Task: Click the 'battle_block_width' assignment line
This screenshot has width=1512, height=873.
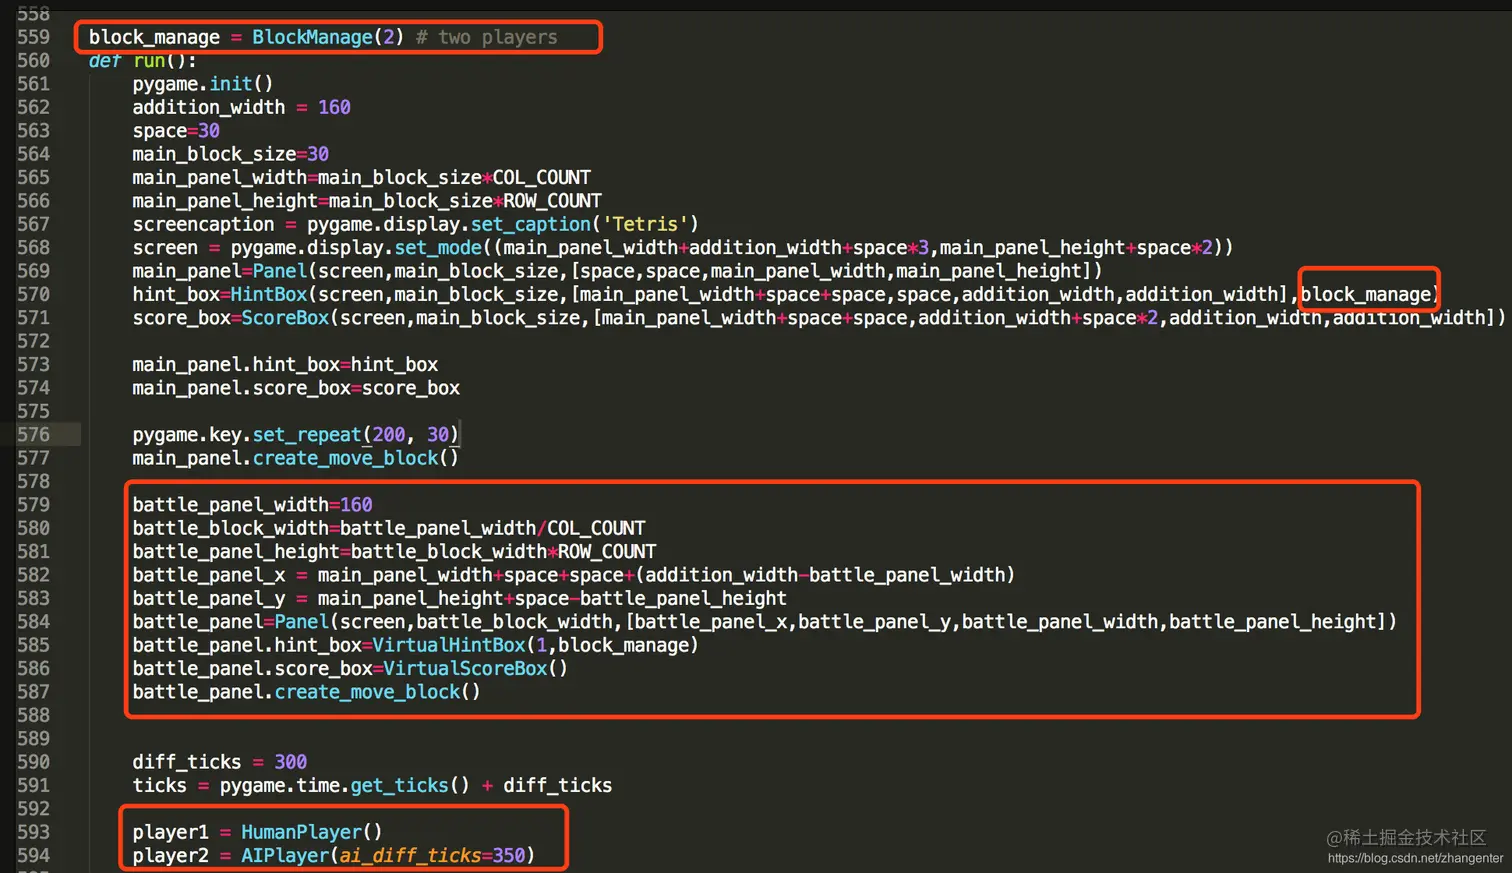Action: point(389,528)
